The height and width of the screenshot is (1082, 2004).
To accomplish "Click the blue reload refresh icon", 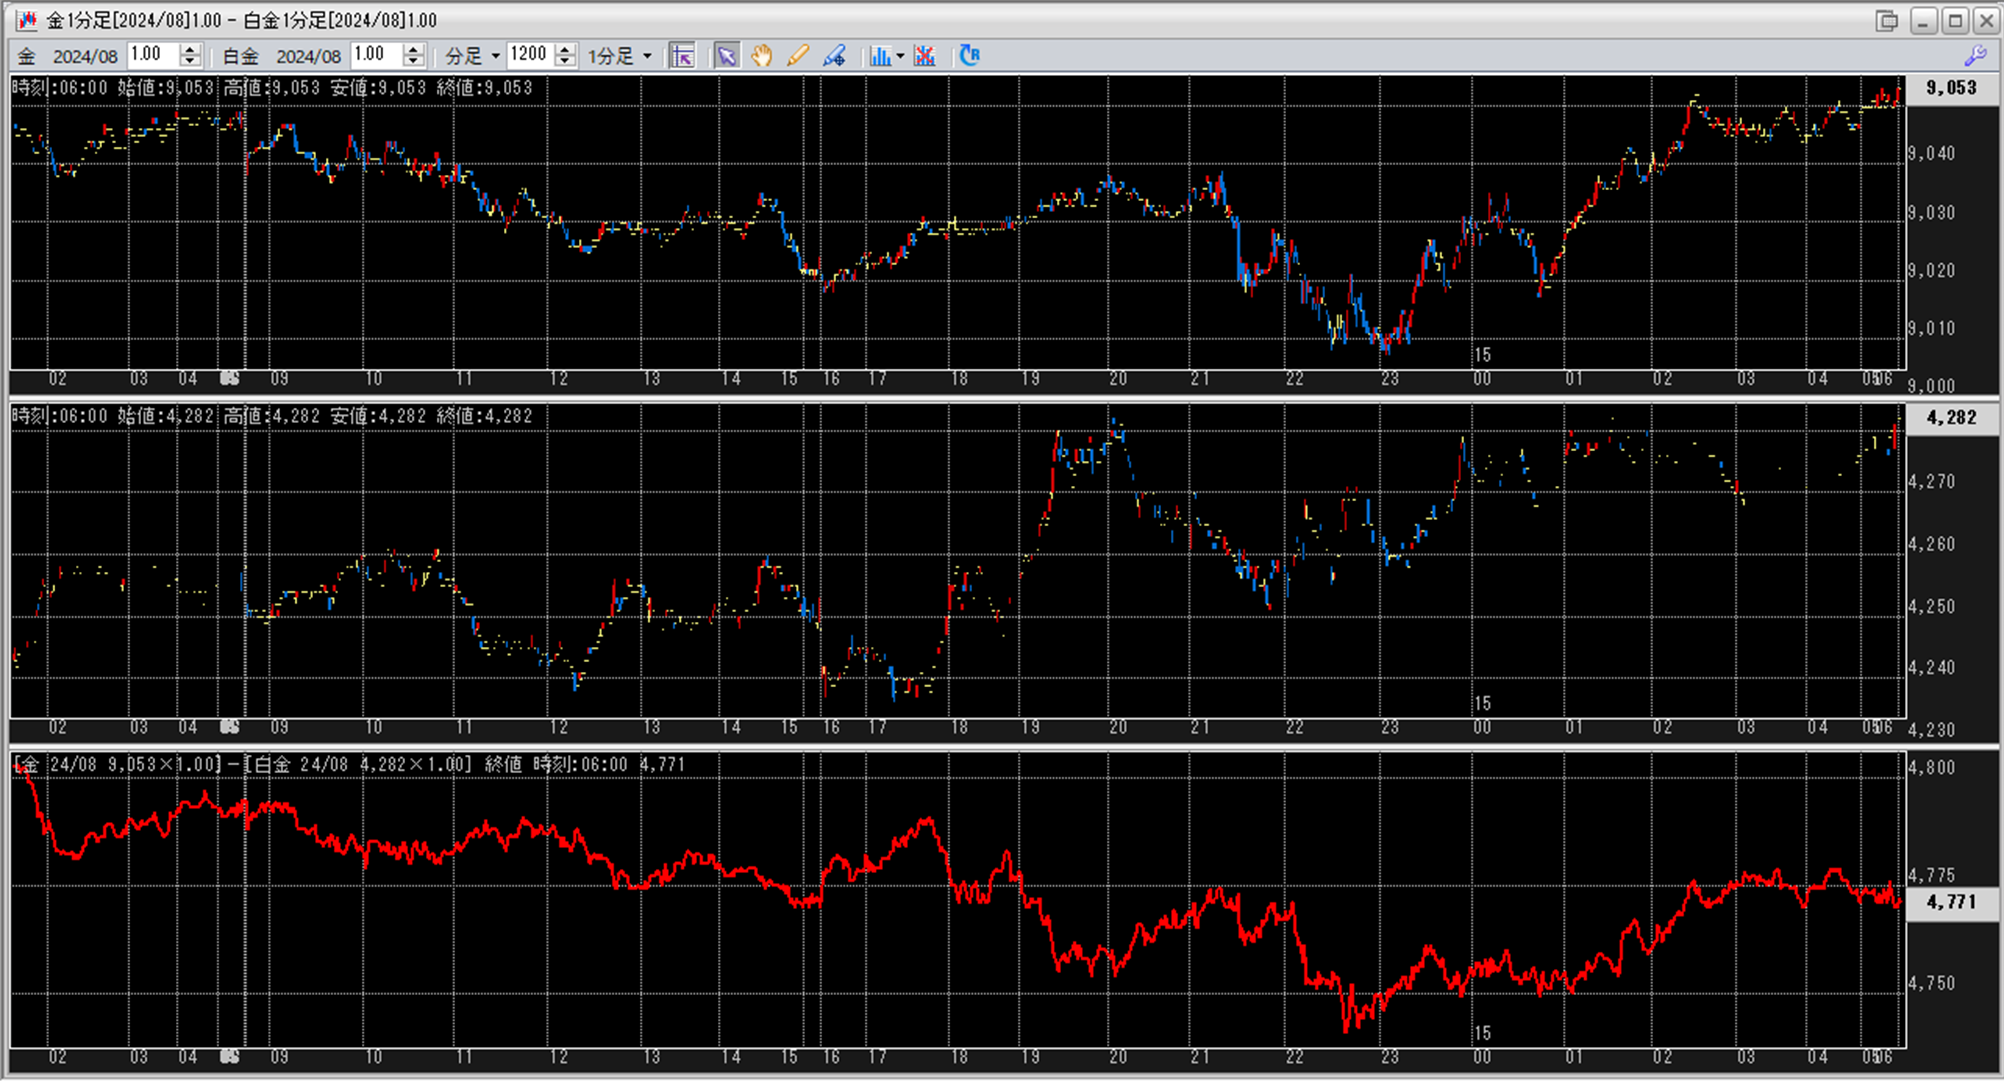I will coord(969,56).
